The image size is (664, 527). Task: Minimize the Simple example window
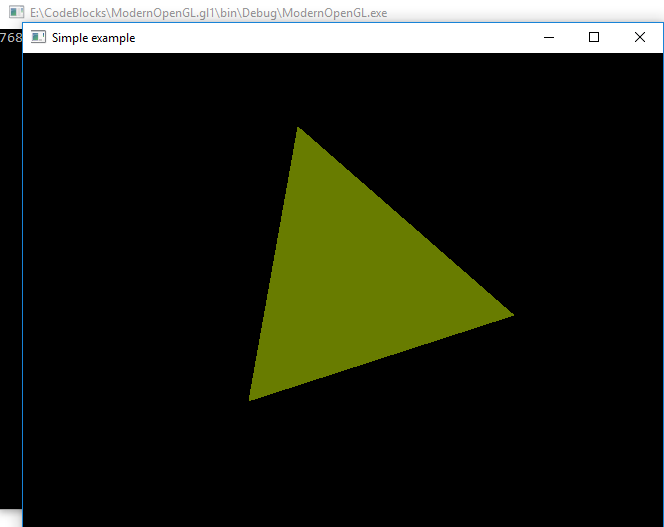coord(549,37)
